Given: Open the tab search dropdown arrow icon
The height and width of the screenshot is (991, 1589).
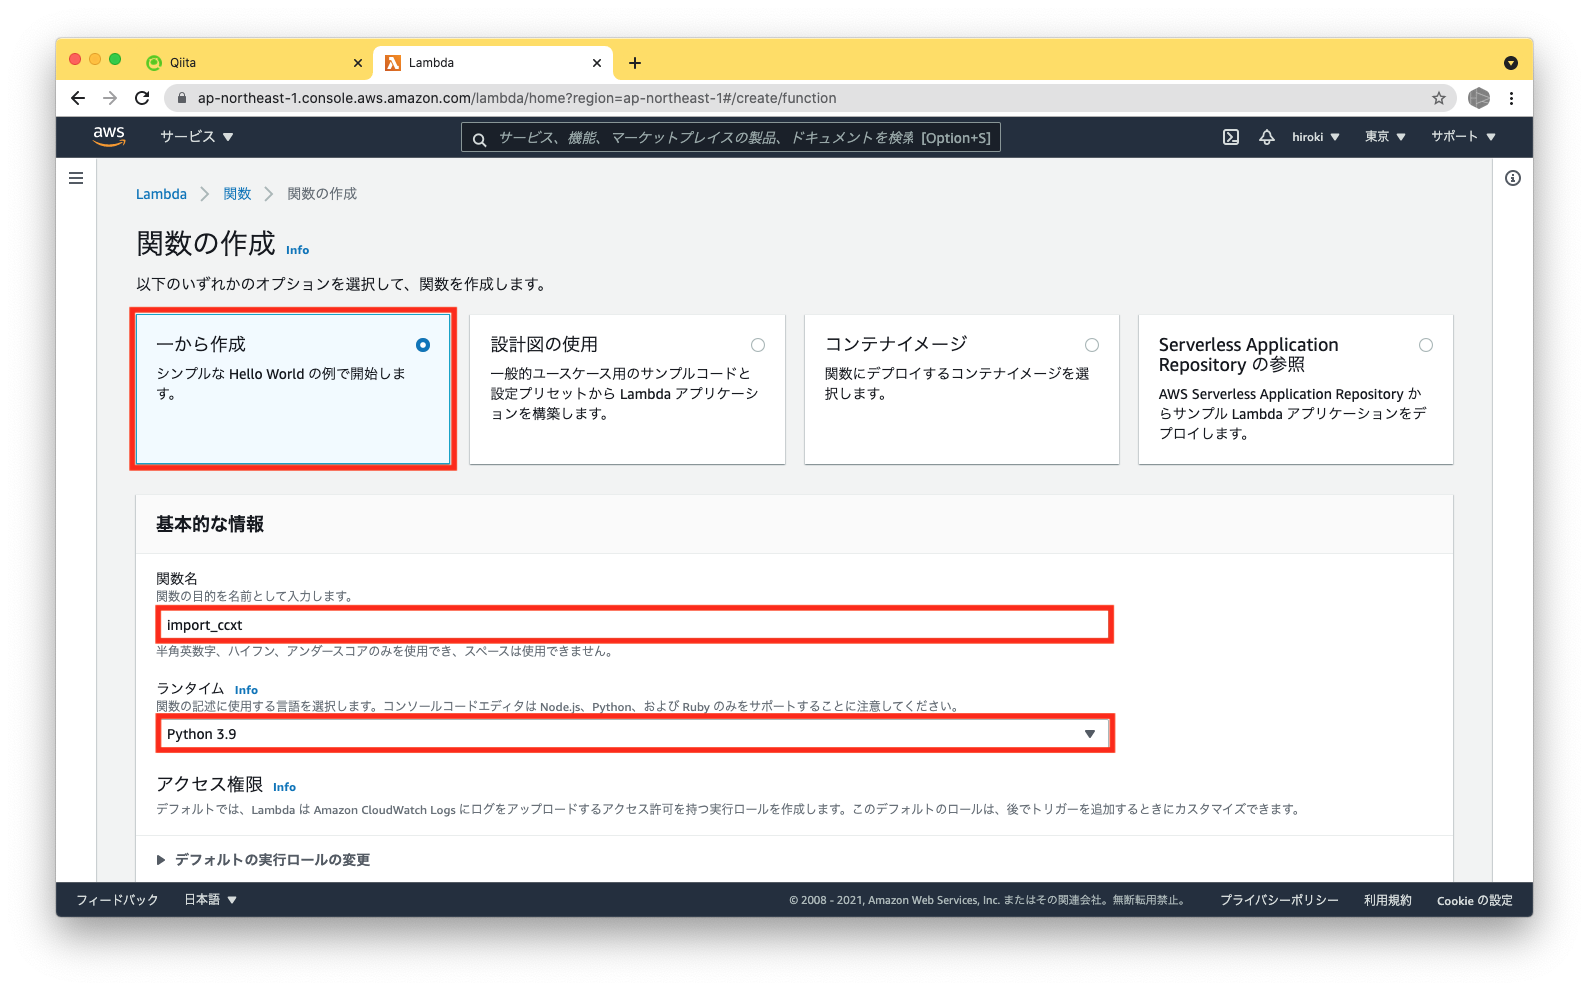Looking at the screenshot, I should pyautogui.click(x=1511, y=63).
